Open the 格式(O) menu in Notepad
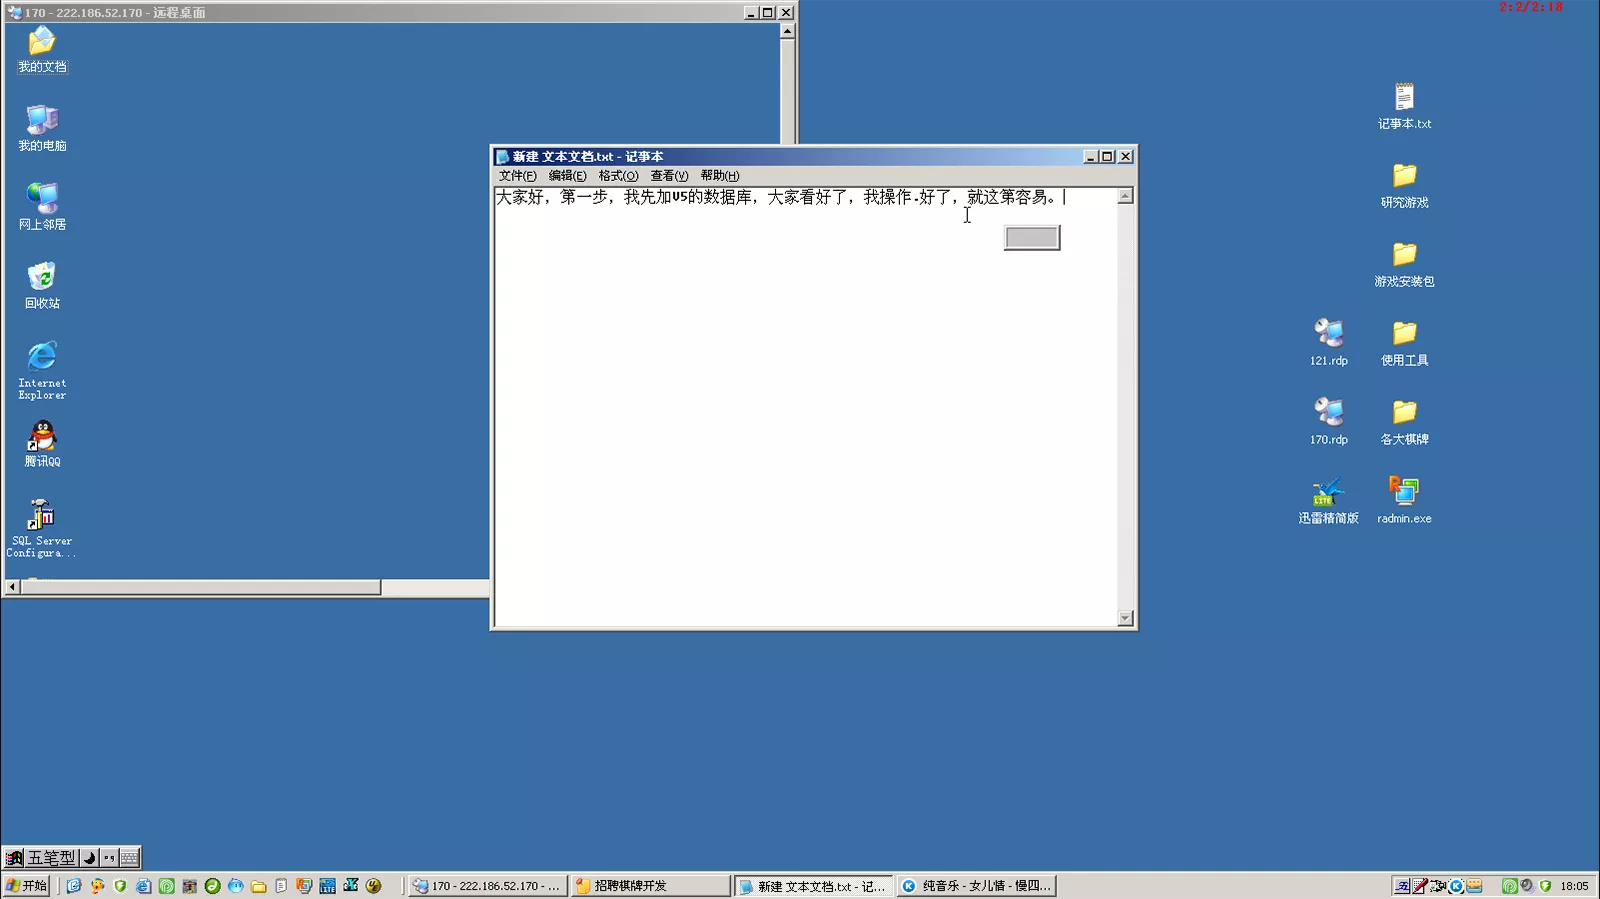The height and width of the screenshot is (899, 1600). (618, 176)
